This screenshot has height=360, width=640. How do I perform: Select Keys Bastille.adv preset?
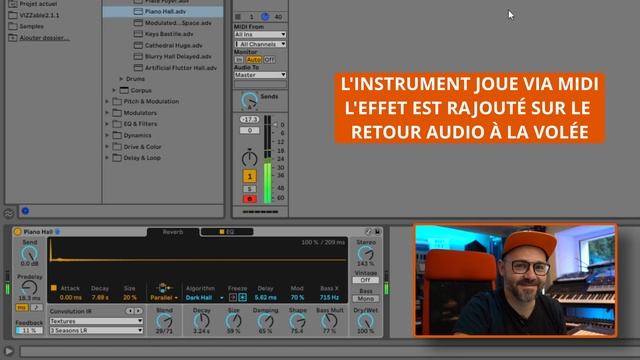coord(169,34)
